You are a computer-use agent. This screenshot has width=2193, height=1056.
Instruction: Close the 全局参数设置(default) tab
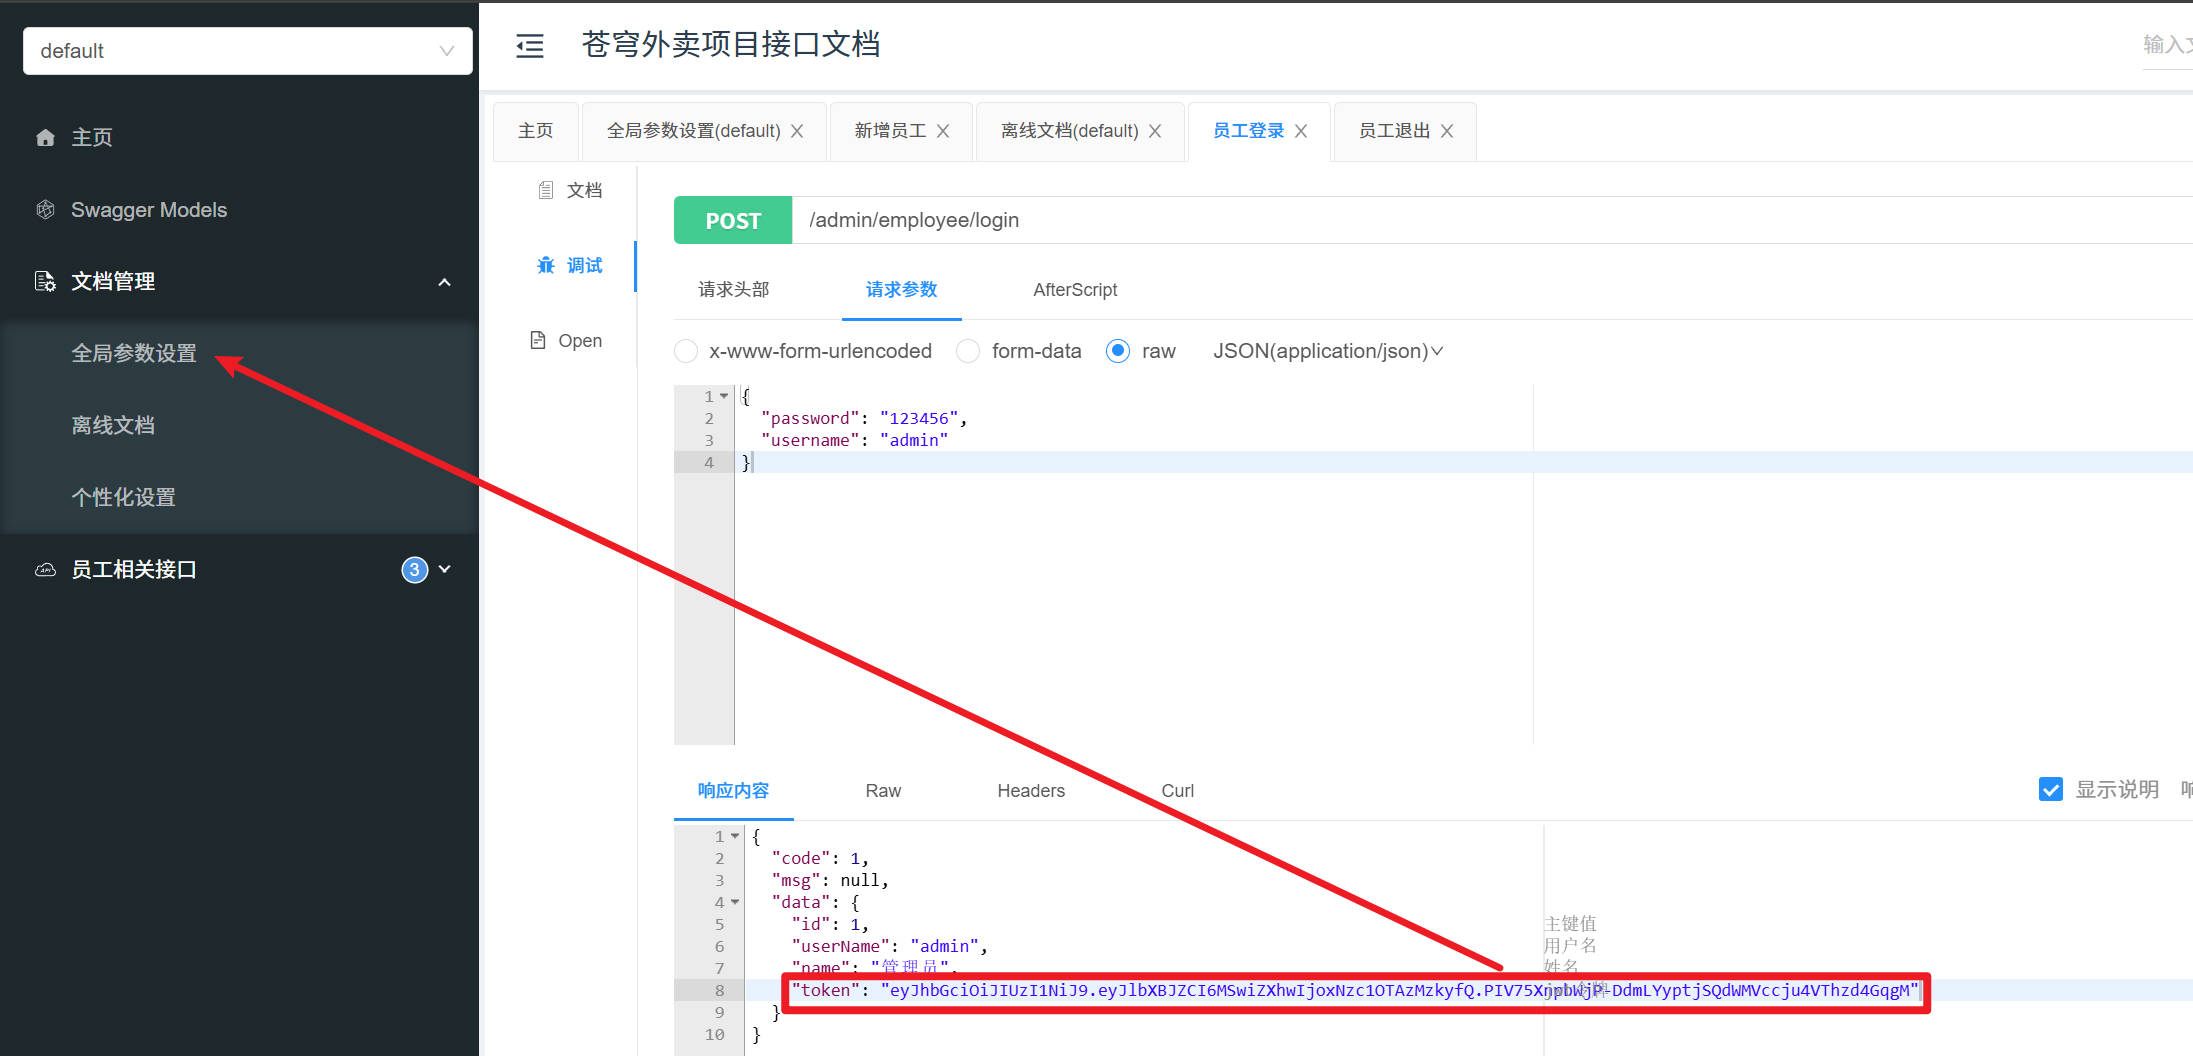(797, 131)
